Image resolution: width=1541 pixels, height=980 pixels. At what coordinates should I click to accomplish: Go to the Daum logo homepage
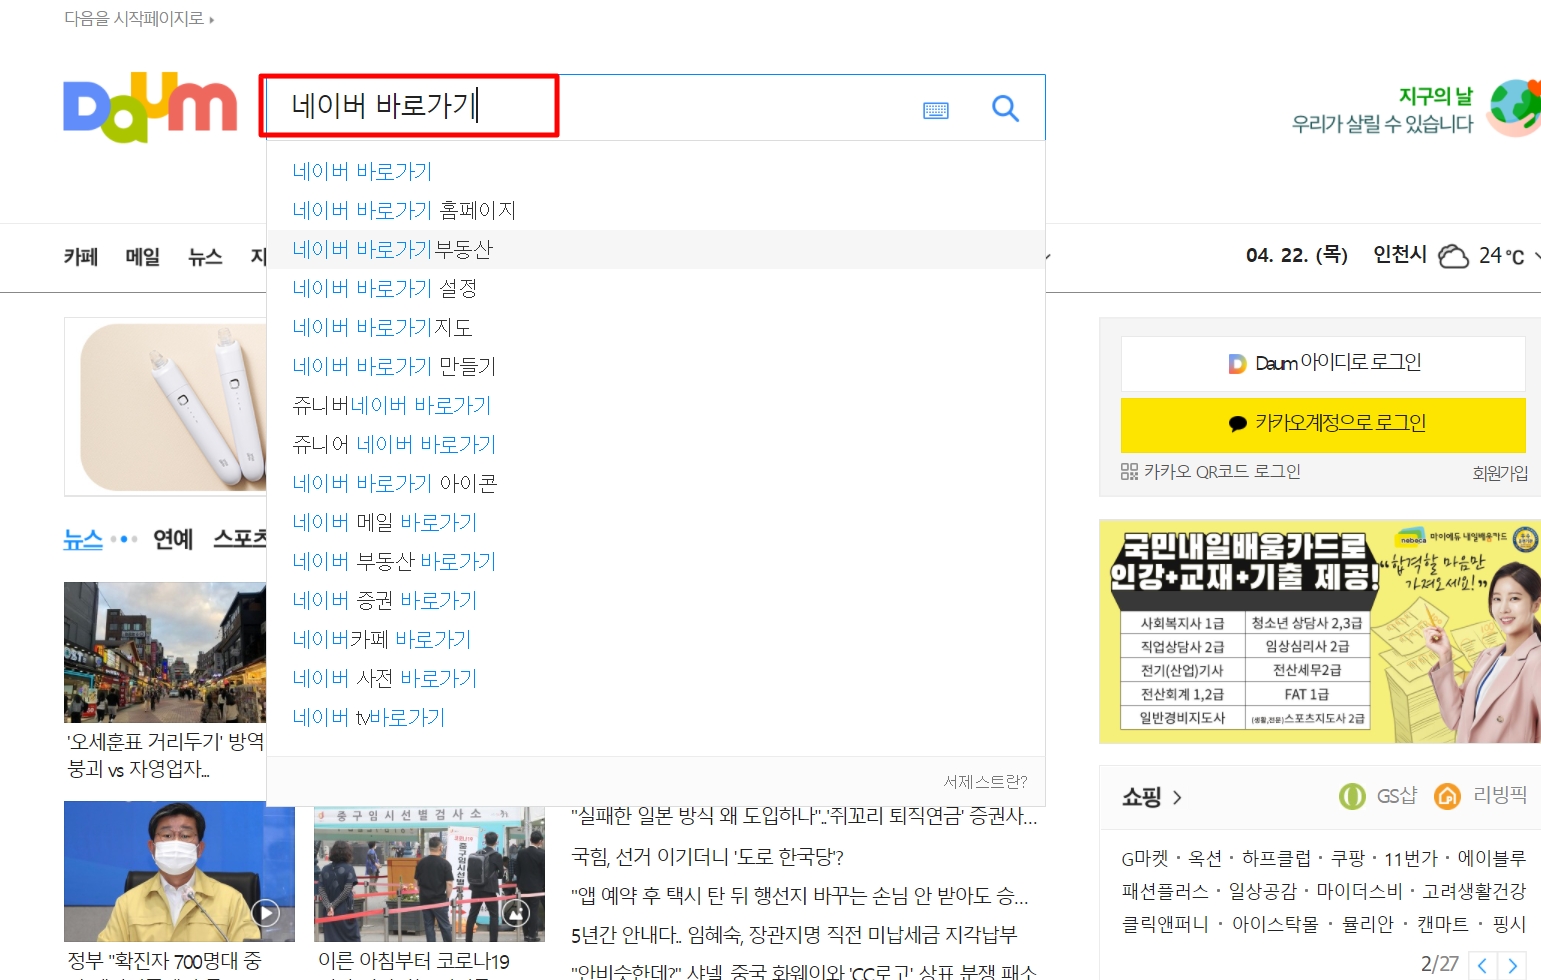[150, 107]
